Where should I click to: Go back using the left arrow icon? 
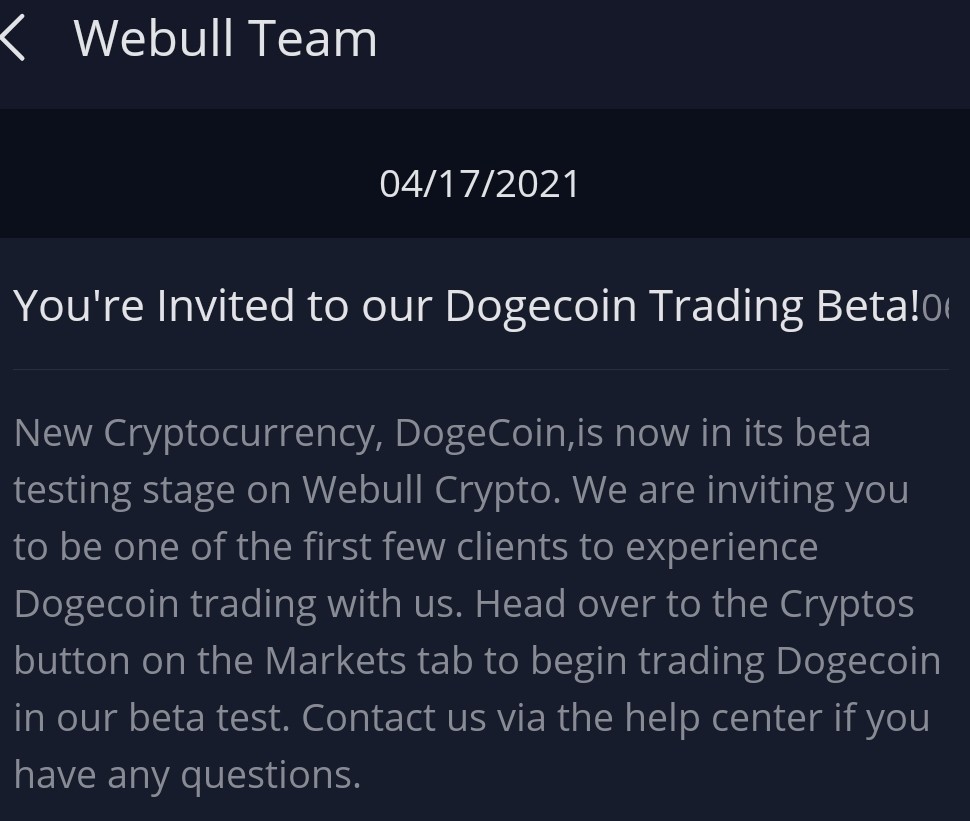coord(12,38)
